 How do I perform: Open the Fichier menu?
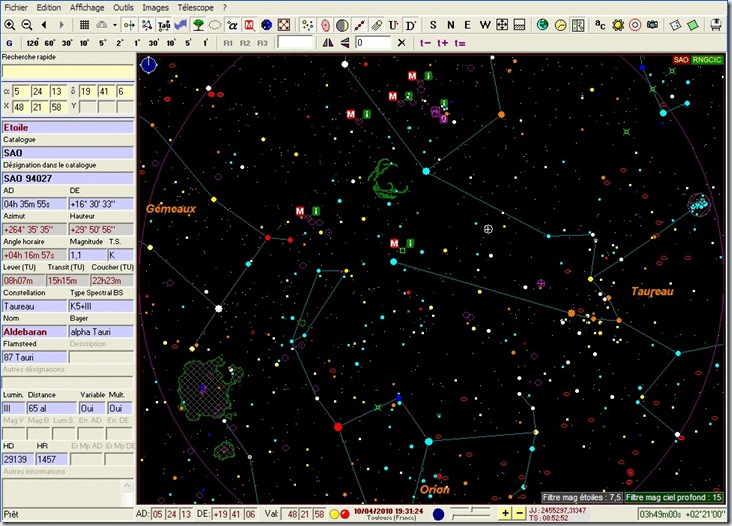(x=16, y=7)
